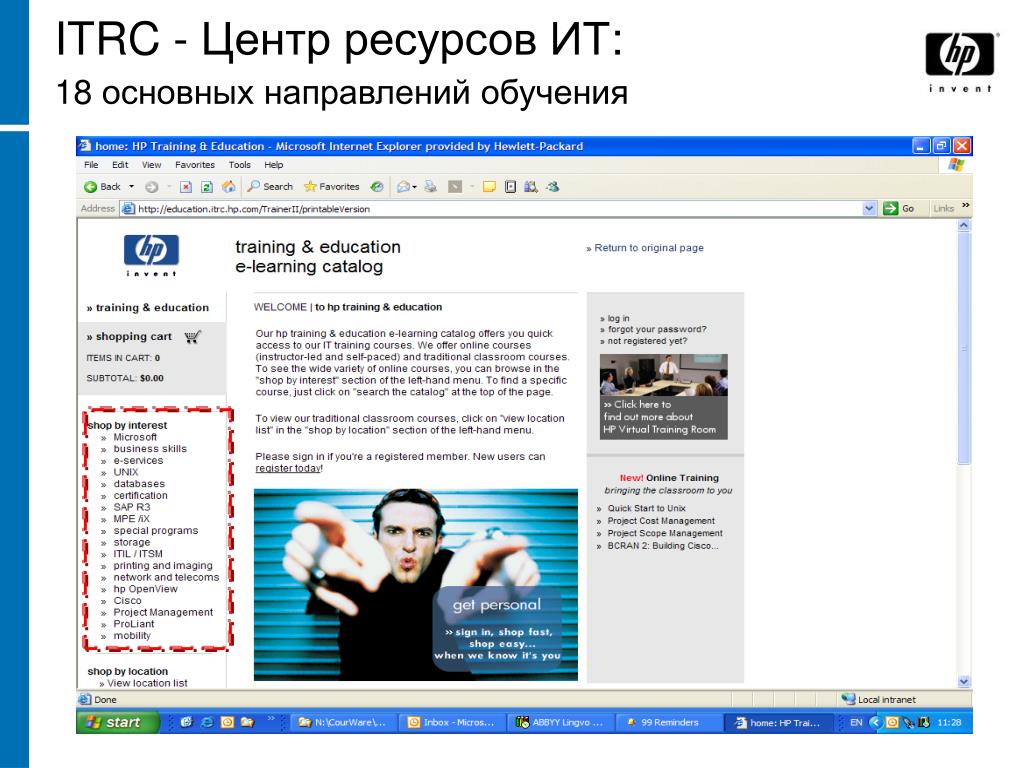Viewport: 1024px width, 768px height.
Task: Click the greyed Edit toolbar icon
Action: coord(455,187)
